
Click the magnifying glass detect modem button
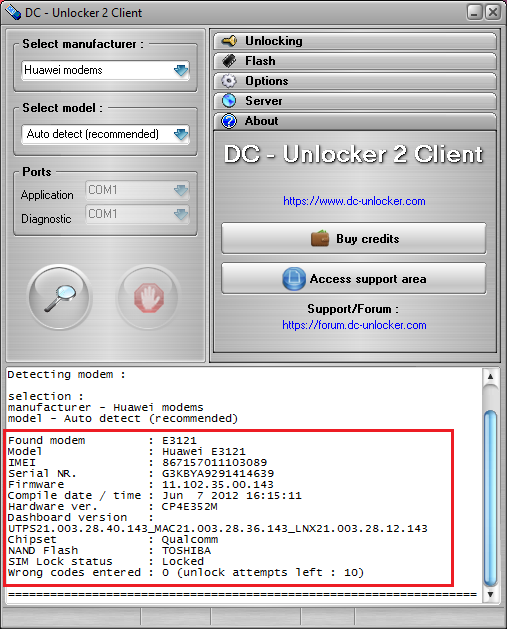pyautogui.click(x=60, y=298)
